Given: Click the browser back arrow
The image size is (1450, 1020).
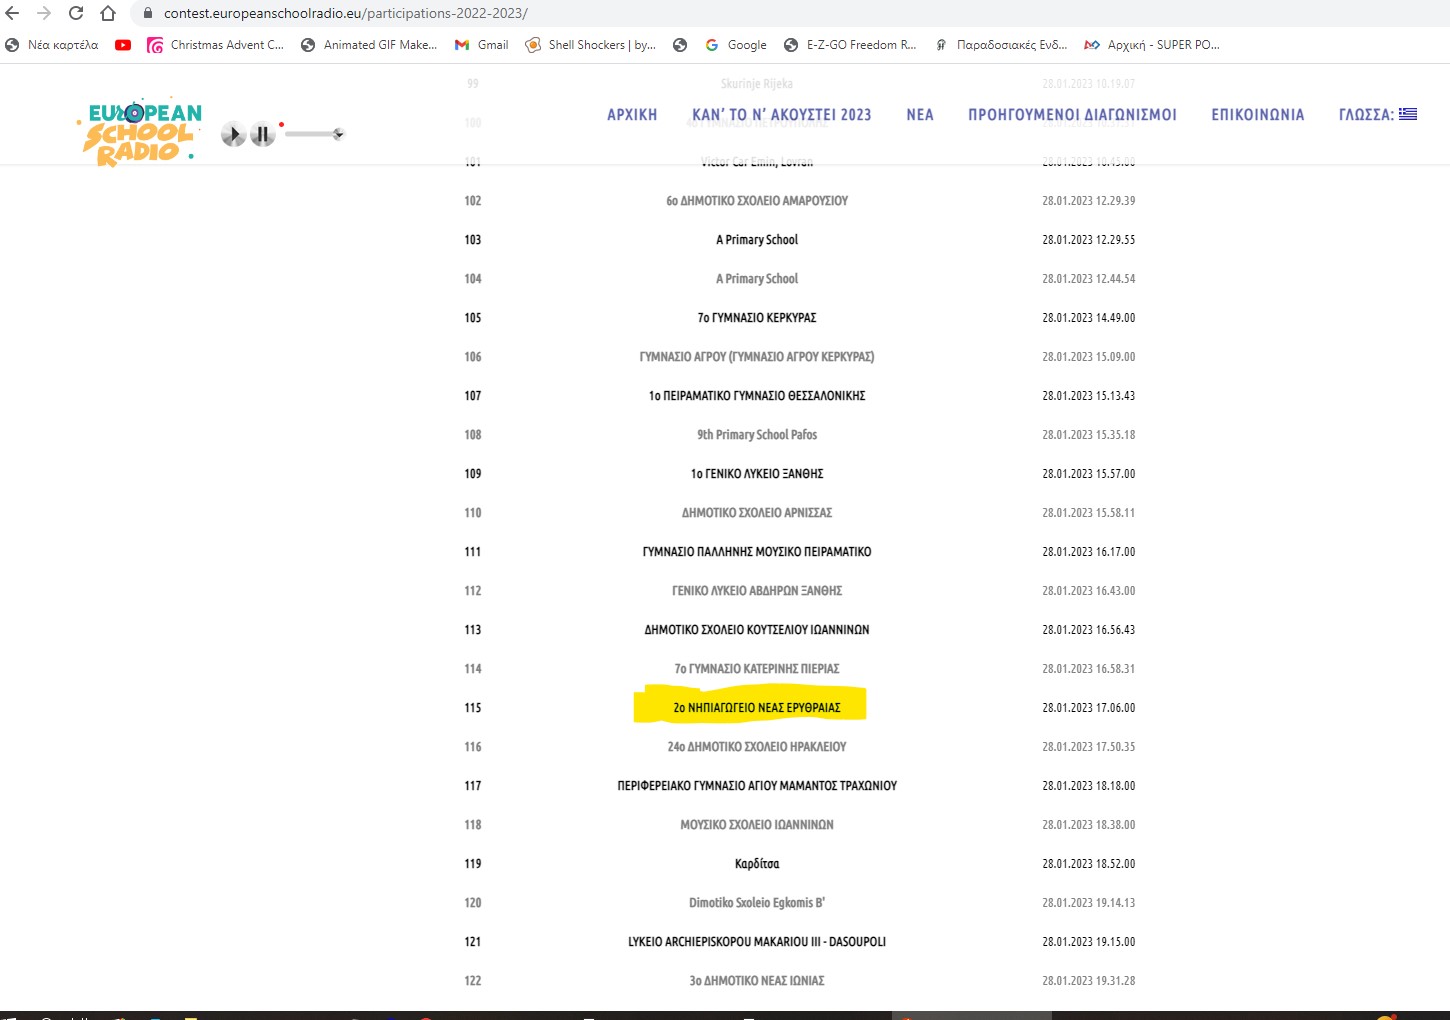Looking at the screenshot, I should 13,13.
